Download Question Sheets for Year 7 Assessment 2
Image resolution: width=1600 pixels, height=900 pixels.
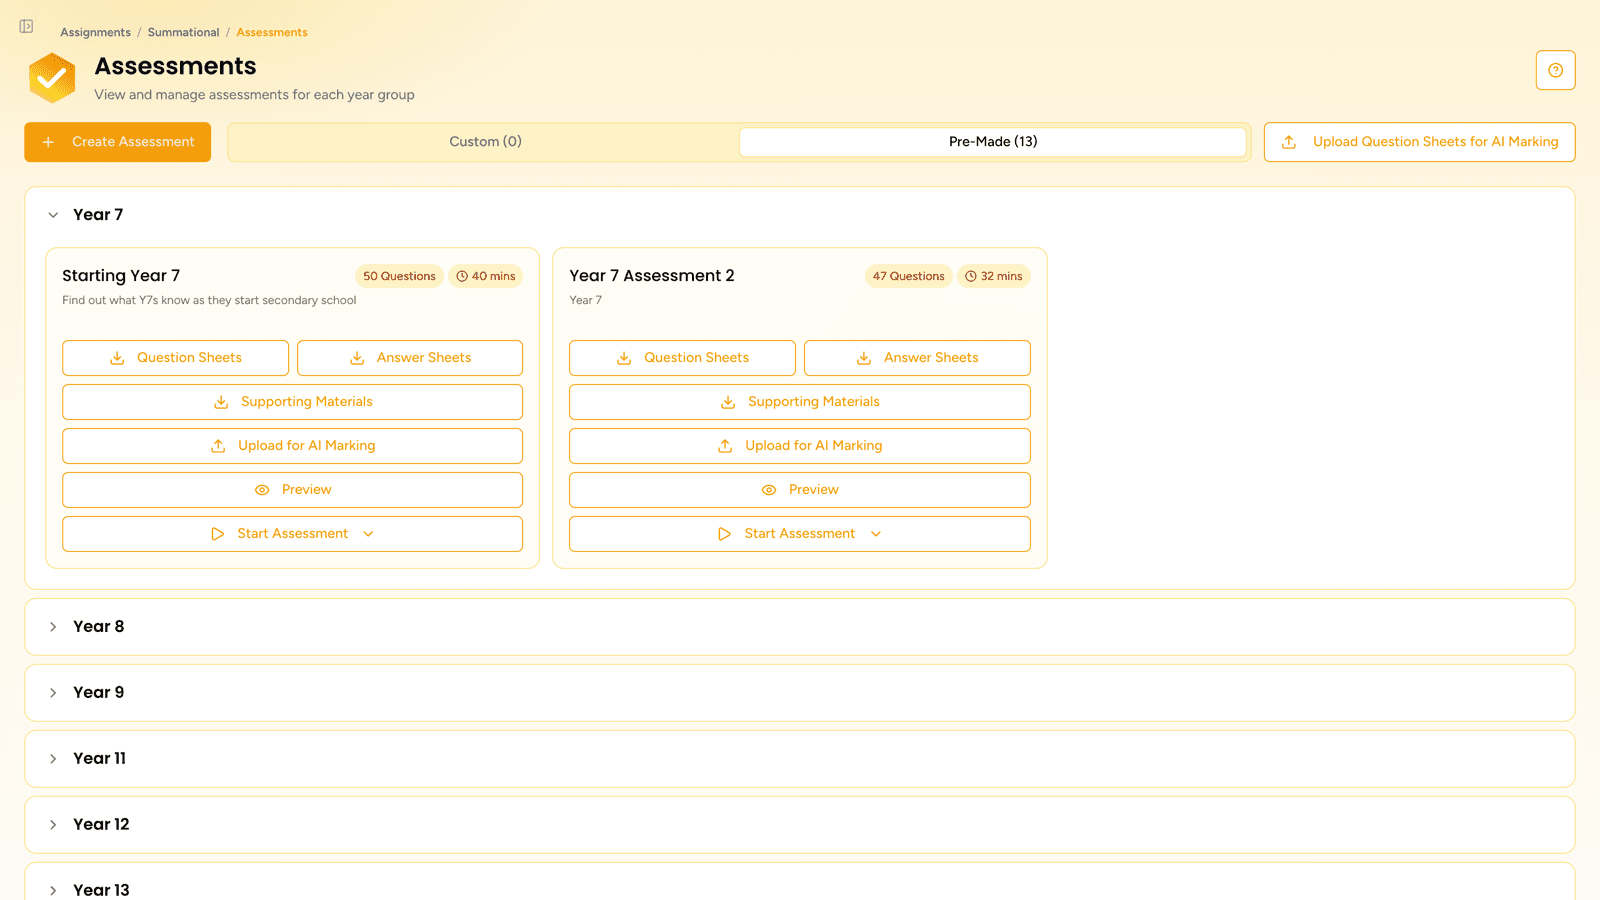click(682, 358)
